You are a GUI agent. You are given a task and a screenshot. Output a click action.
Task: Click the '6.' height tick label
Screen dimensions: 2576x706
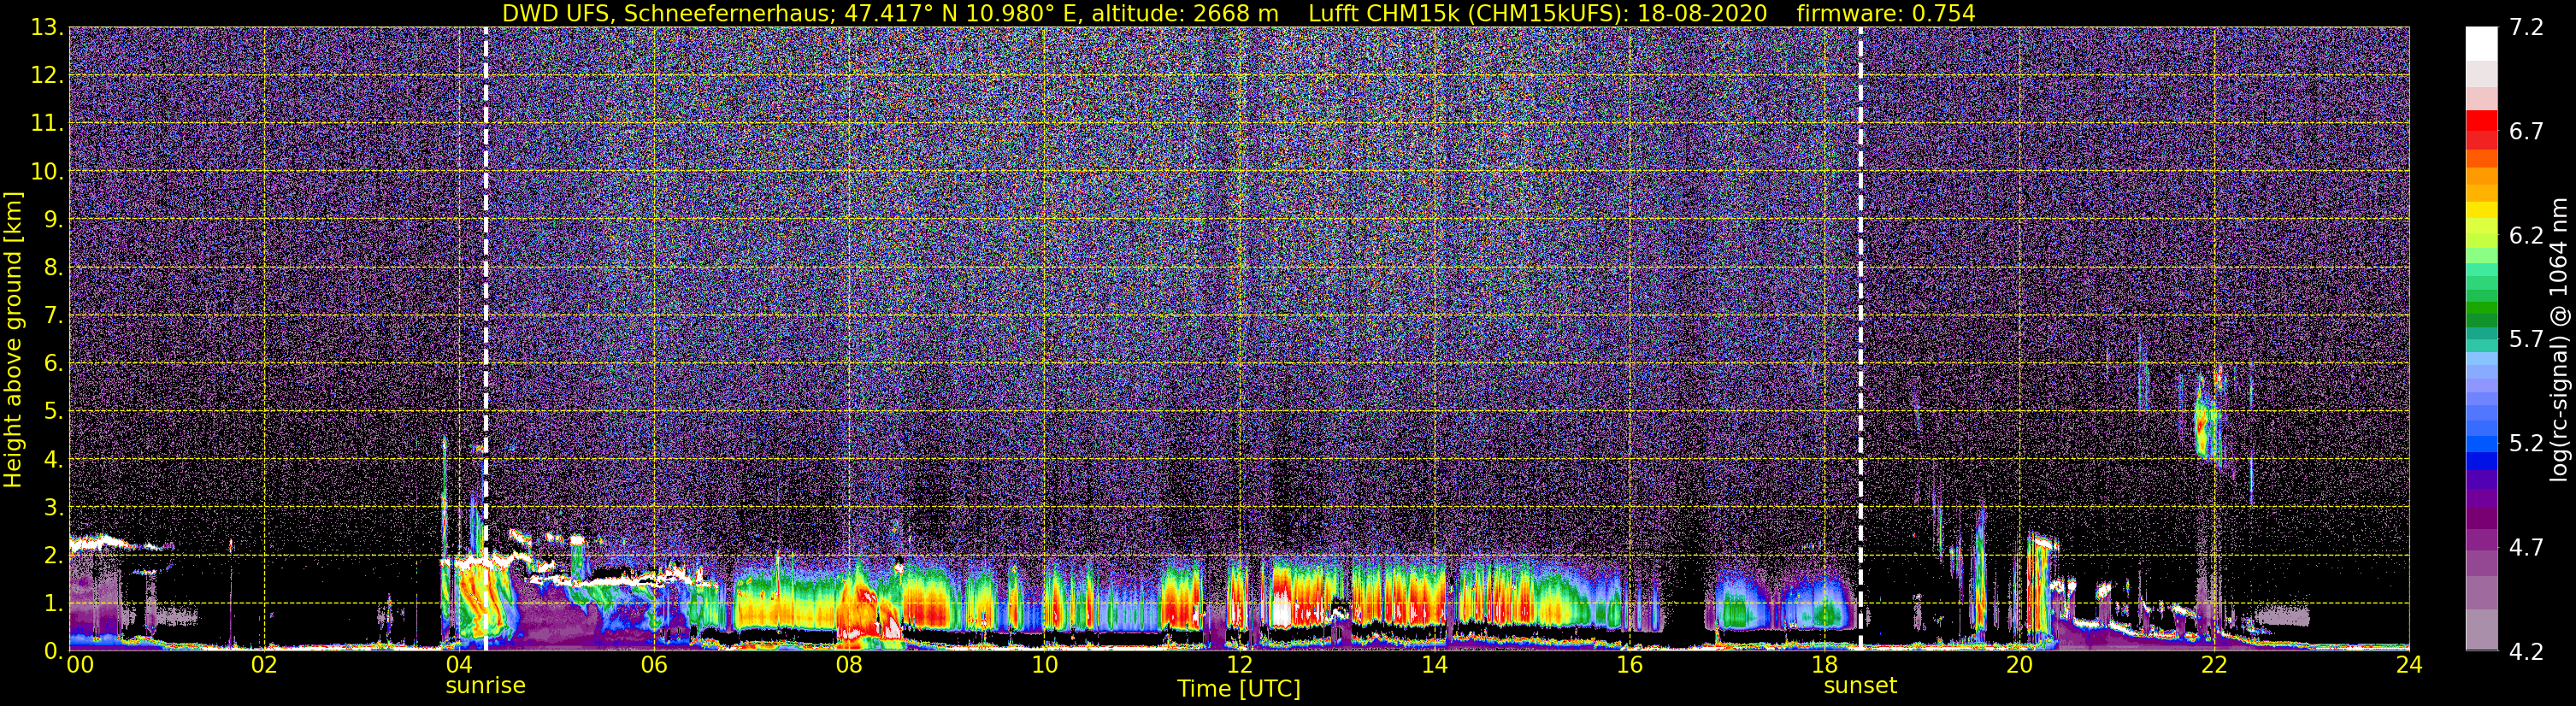[53, 364]
